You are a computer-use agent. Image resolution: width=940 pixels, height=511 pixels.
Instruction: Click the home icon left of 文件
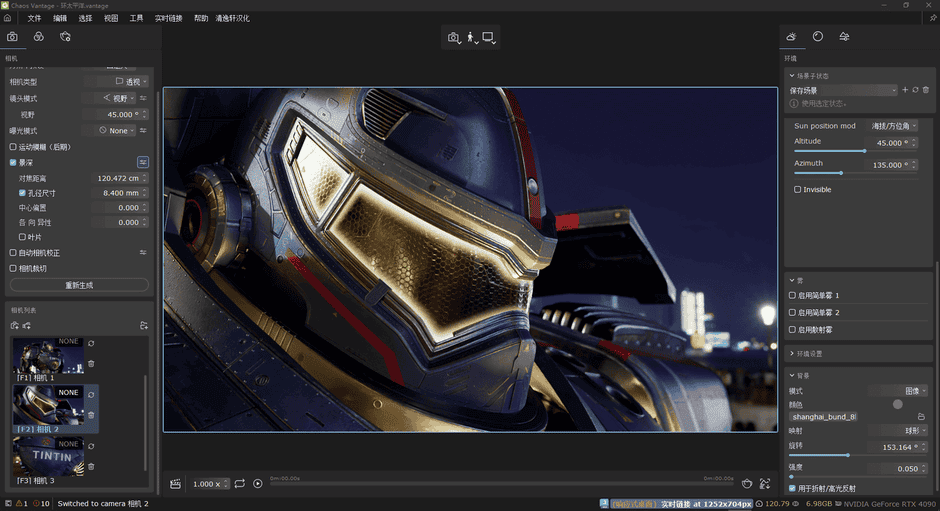click(x=8, y=18)
